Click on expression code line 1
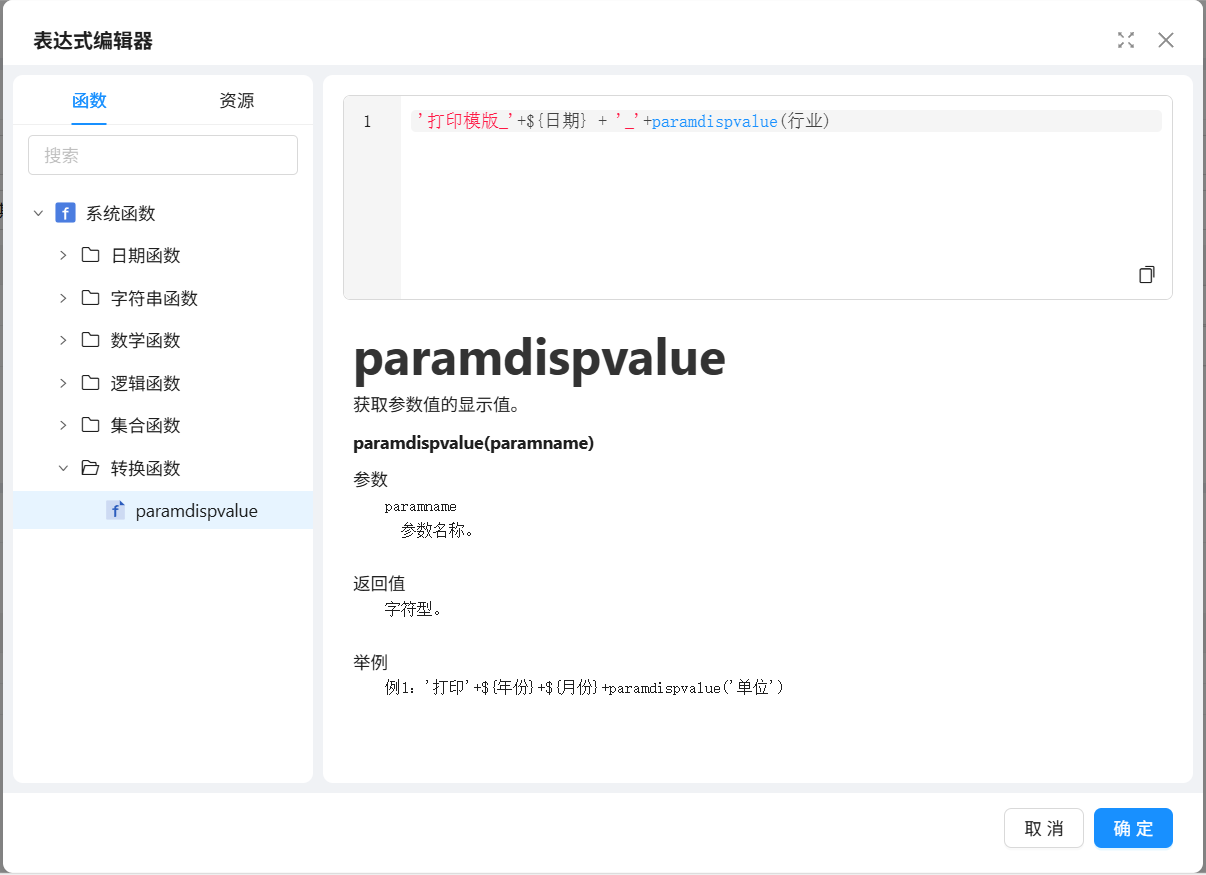1206x875 pixels. [x=785, y=121]
